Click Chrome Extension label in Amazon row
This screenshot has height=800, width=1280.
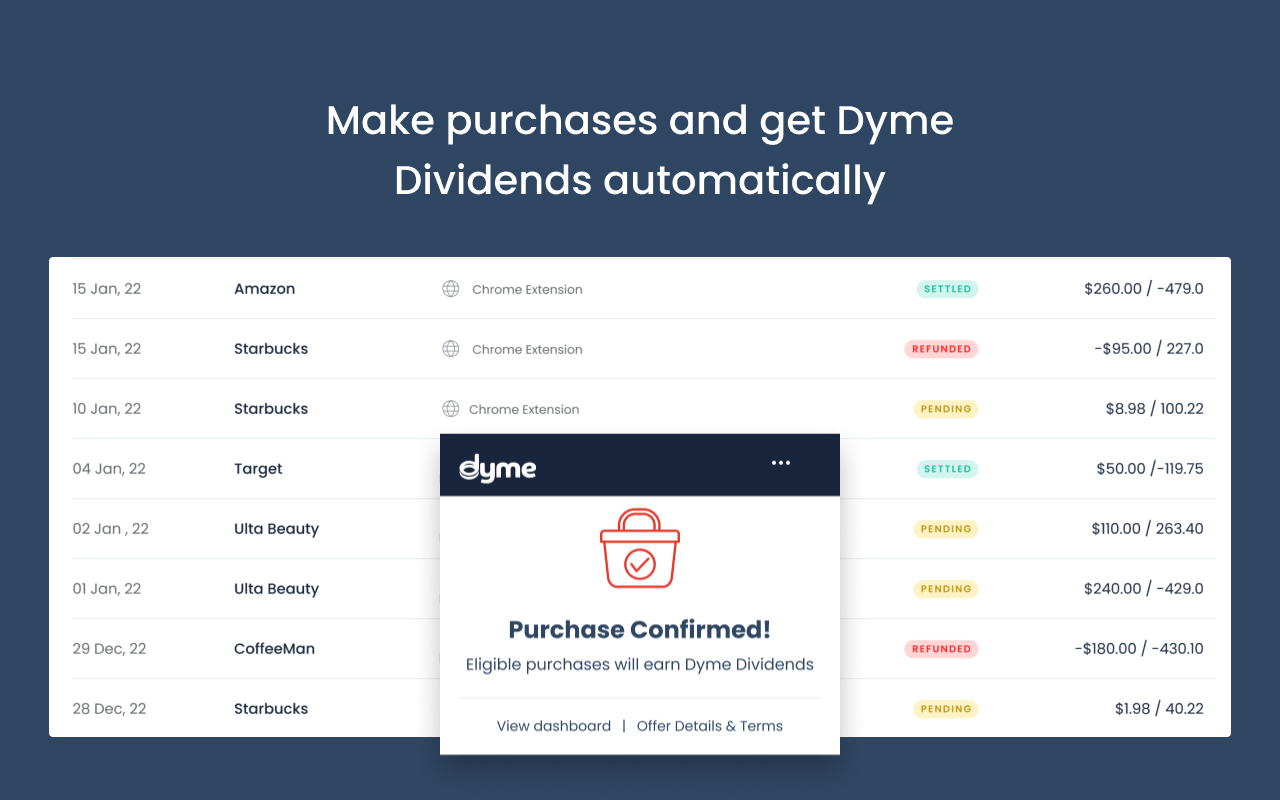527,289
